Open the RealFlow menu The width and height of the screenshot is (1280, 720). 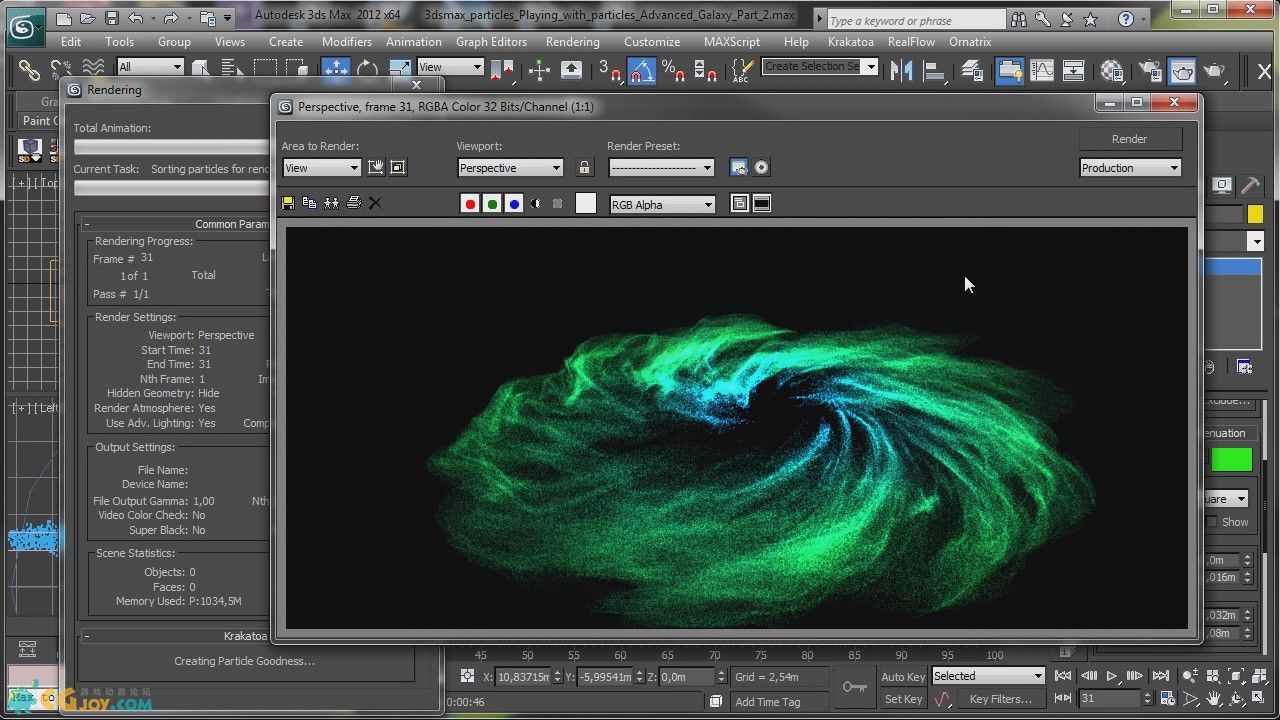911,42
